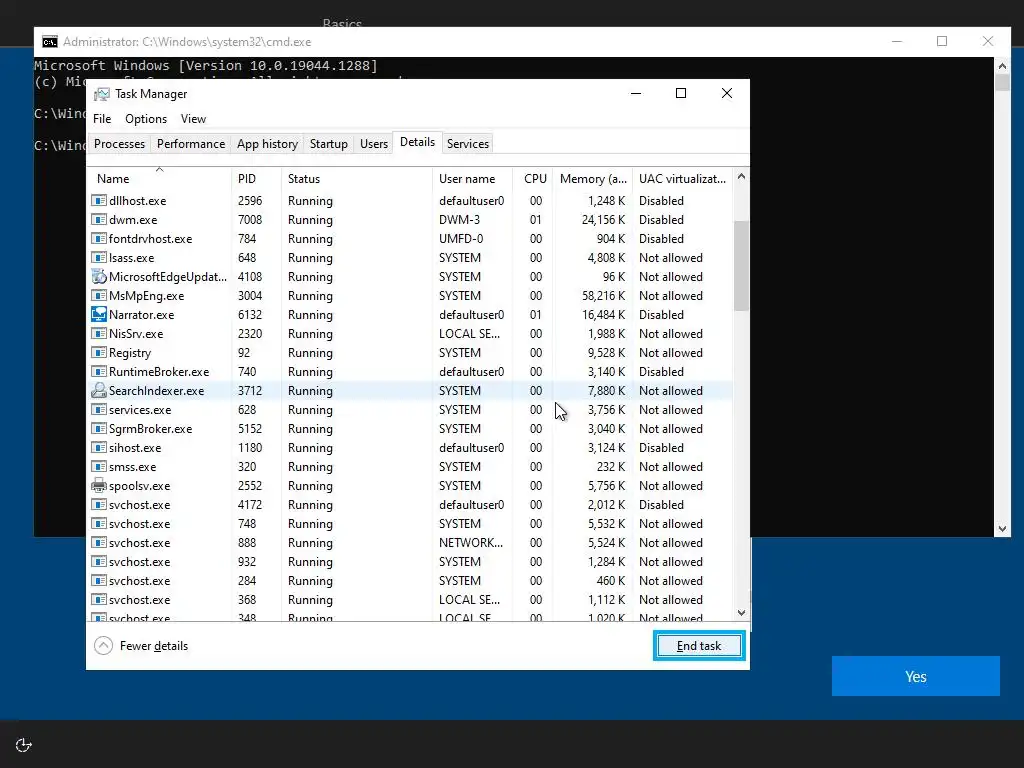
Task: Sort by the Memory column header
Action: pyautogui.click(x=593, y=178)
